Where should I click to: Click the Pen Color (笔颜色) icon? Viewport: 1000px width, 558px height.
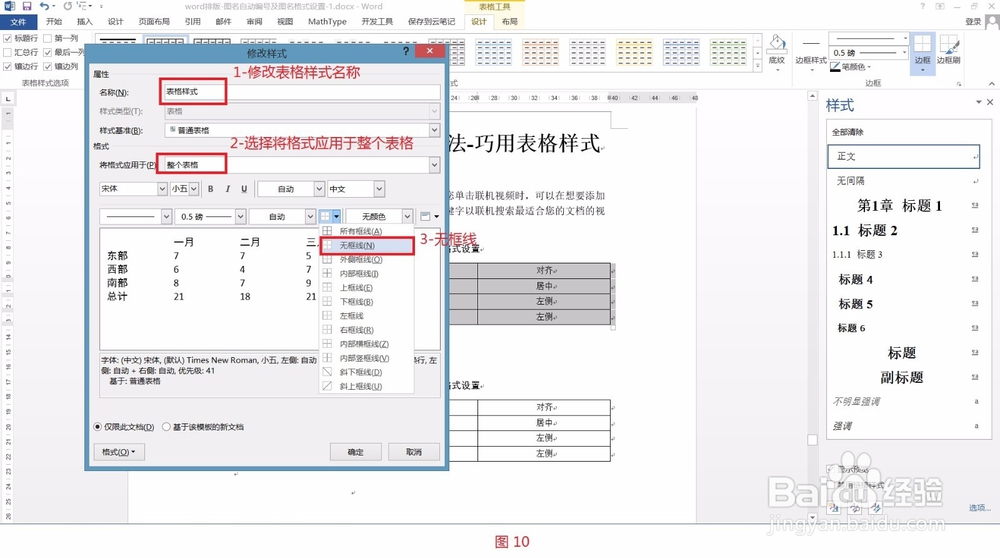click(x=835, y=66)
